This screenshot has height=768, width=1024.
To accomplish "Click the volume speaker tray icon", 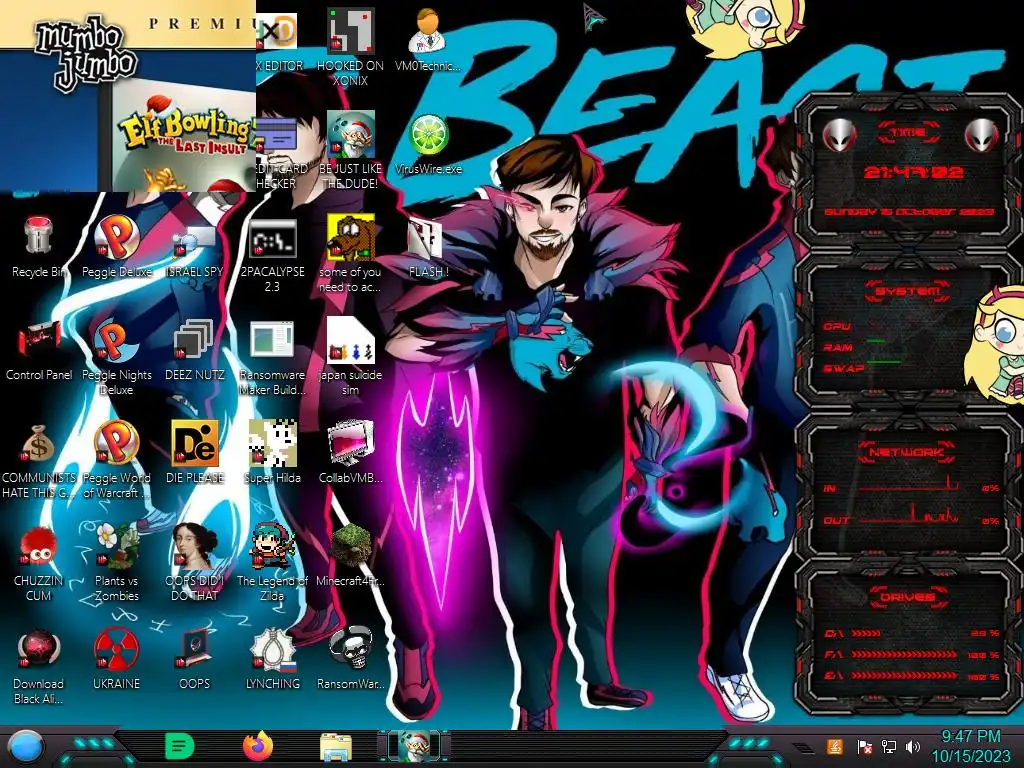I will (x=913, y=747).
